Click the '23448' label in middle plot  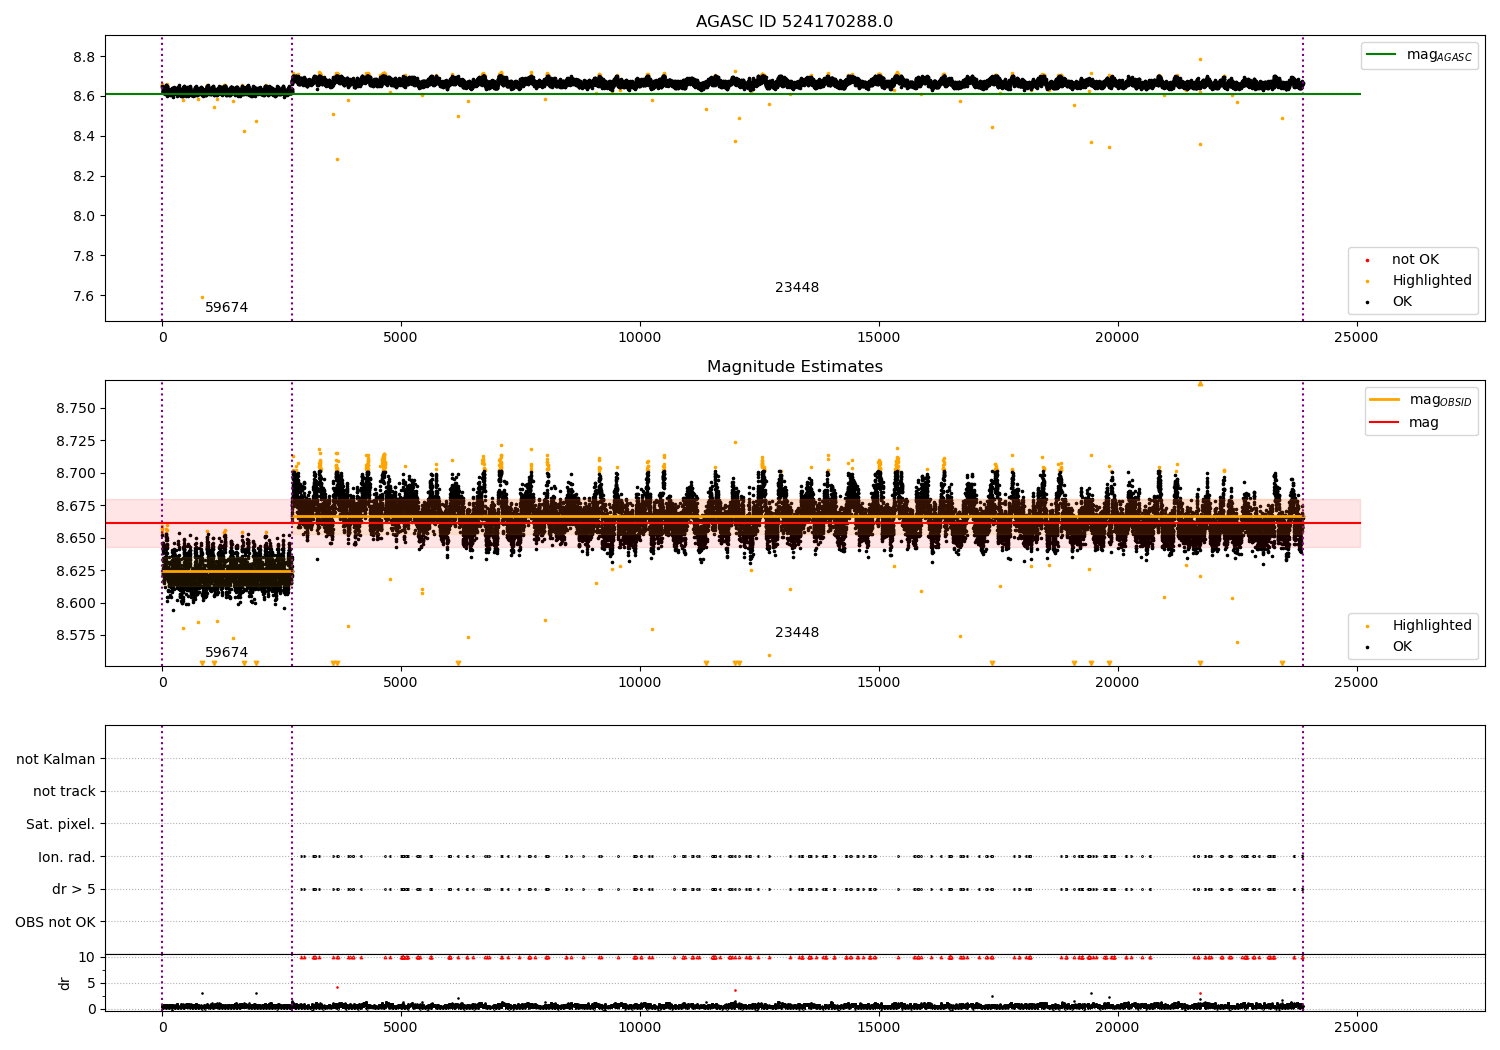797,633
